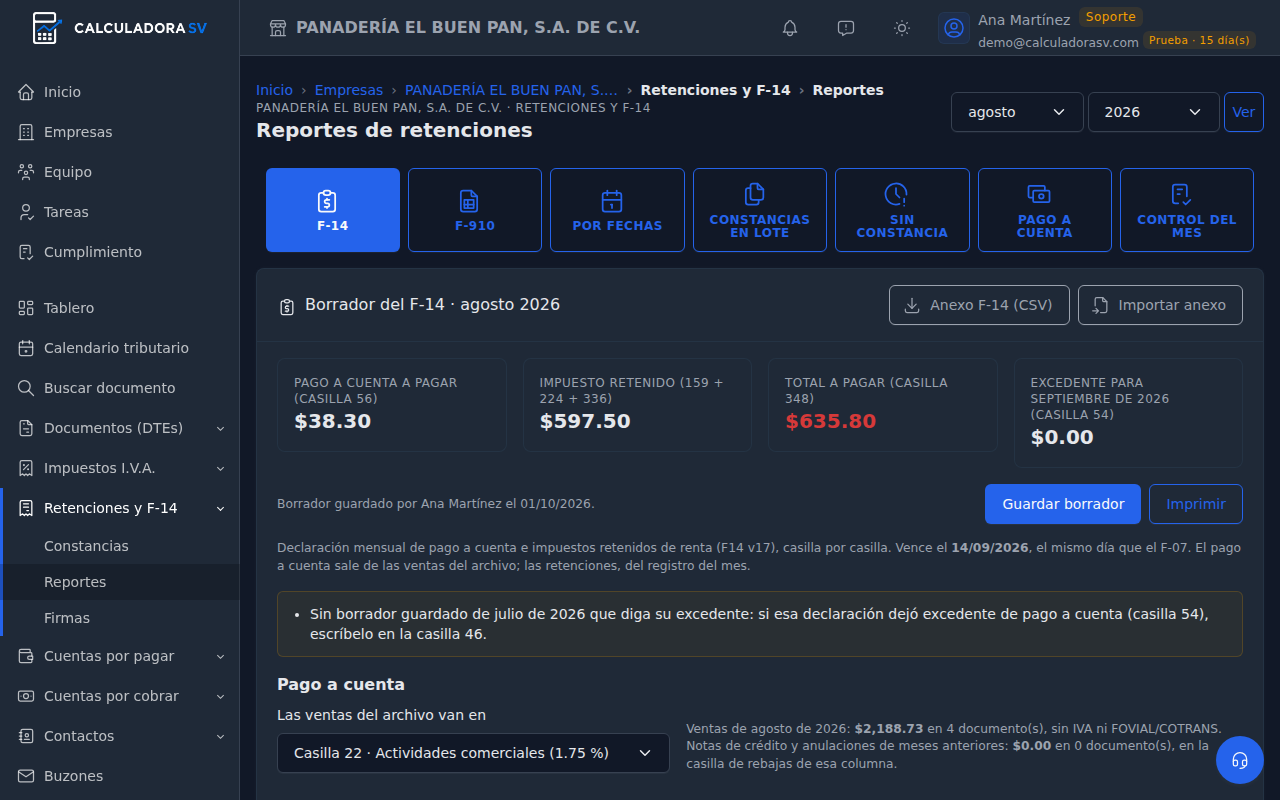Image resolution: width=1280 pixels, height=800 pixels.
Task: Open Buzones in the sidebar
Action: pyautogui.click(x=120, y=776)
